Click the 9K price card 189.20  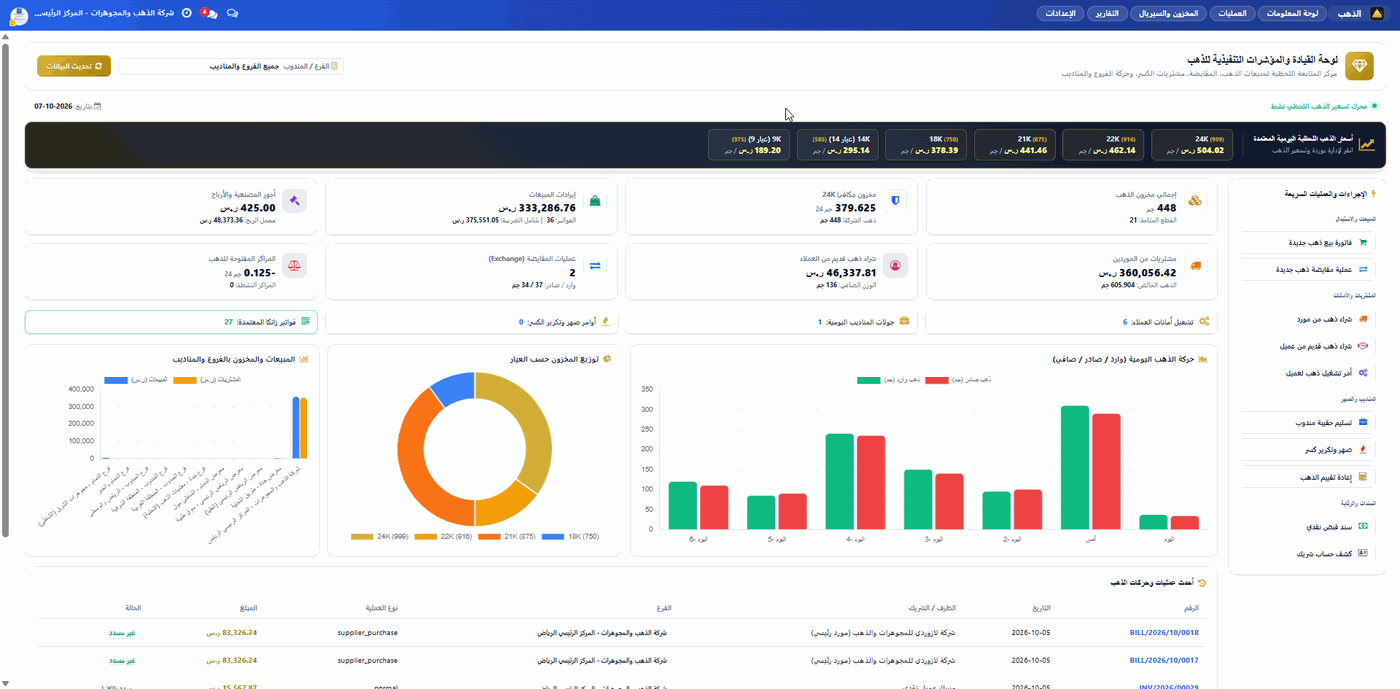pos(749,144)
